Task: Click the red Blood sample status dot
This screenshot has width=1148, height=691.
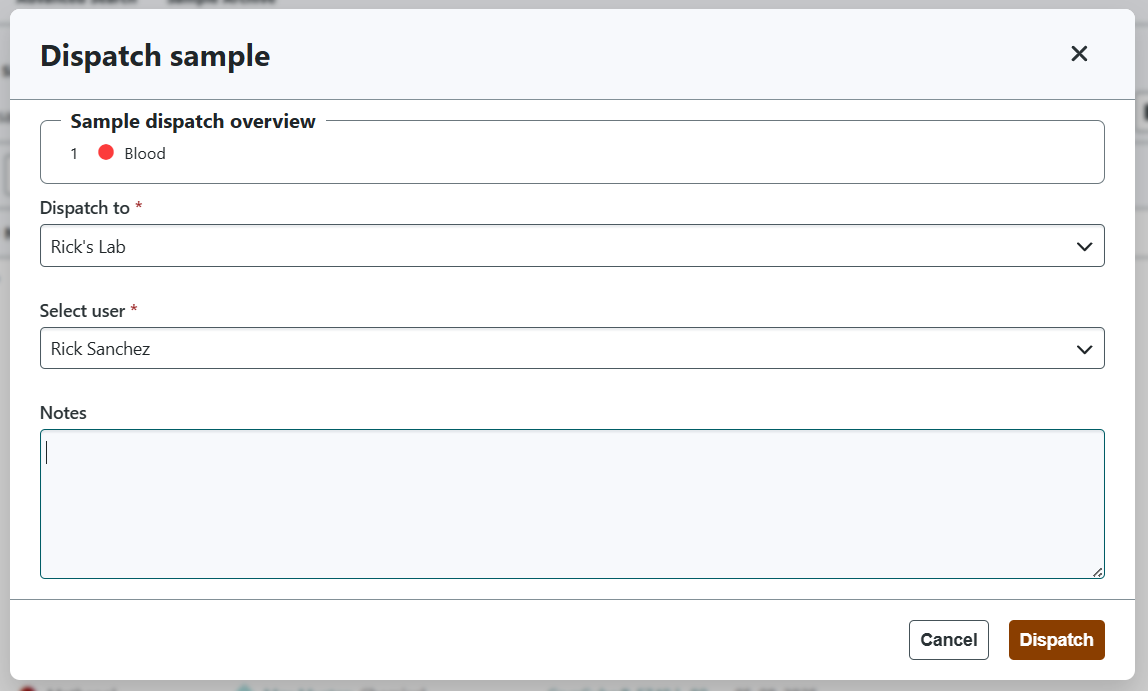Action: (106, 153)
